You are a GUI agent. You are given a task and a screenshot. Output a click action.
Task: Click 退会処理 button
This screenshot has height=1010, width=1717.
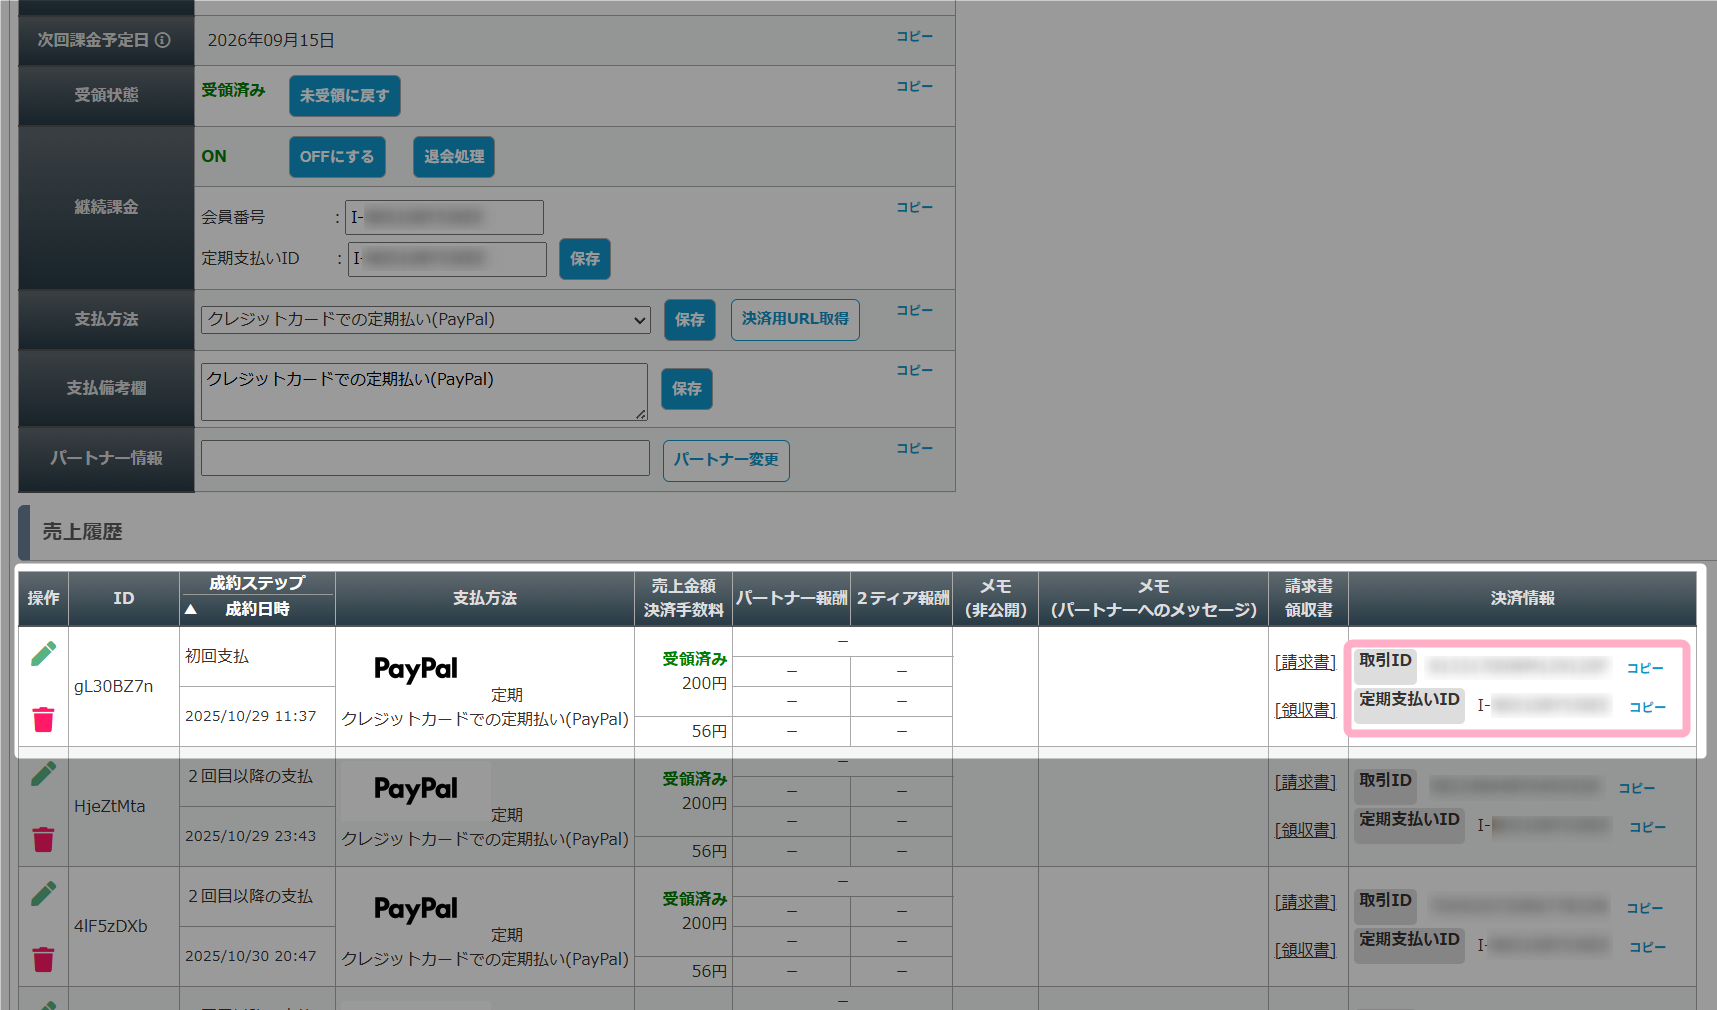[x=454, y=157]
